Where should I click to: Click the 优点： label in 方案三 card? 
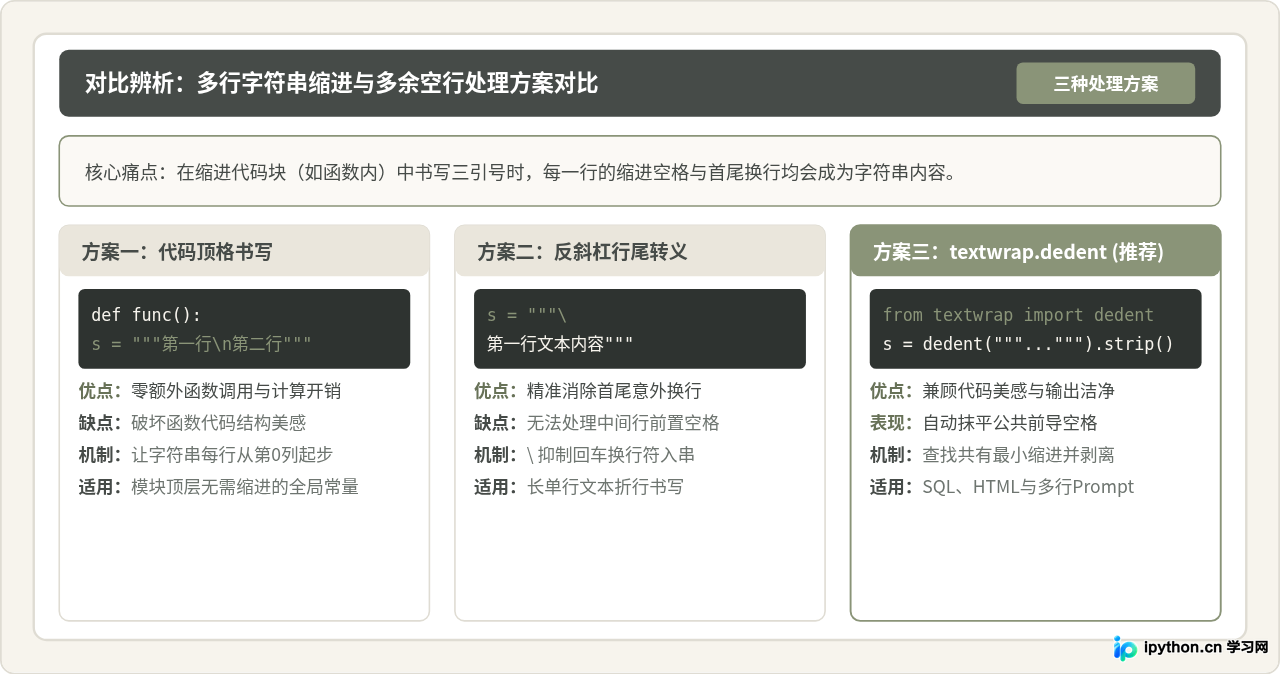(892, 391)
